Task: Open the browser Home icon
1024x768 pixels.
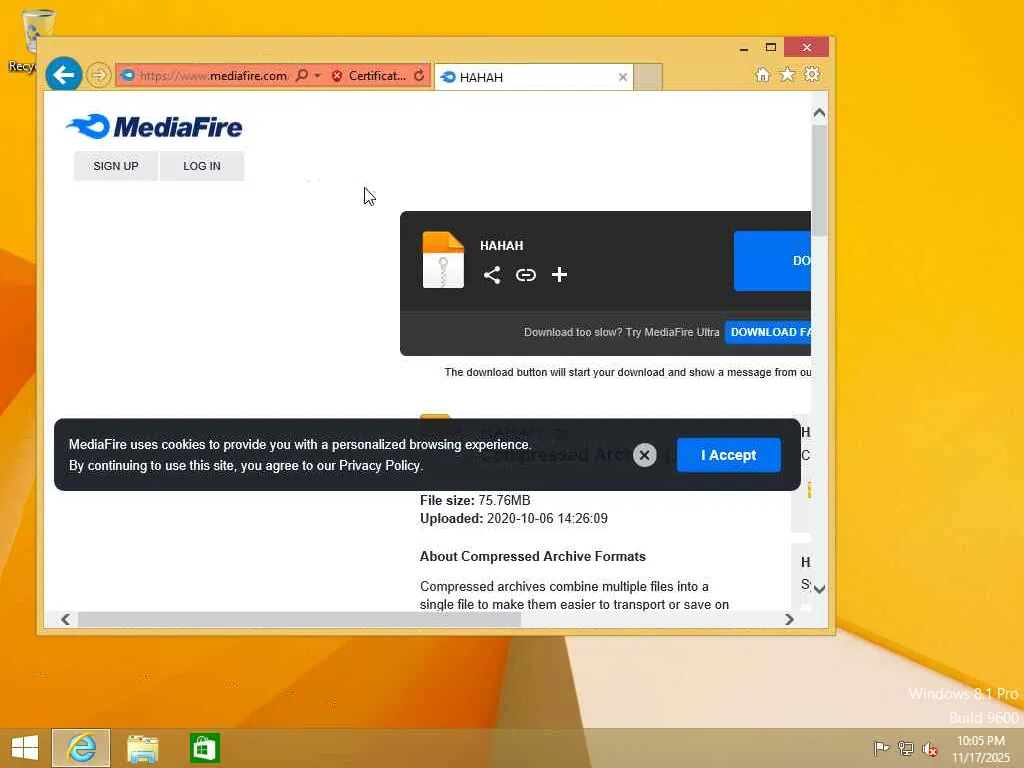Action: 762,74
